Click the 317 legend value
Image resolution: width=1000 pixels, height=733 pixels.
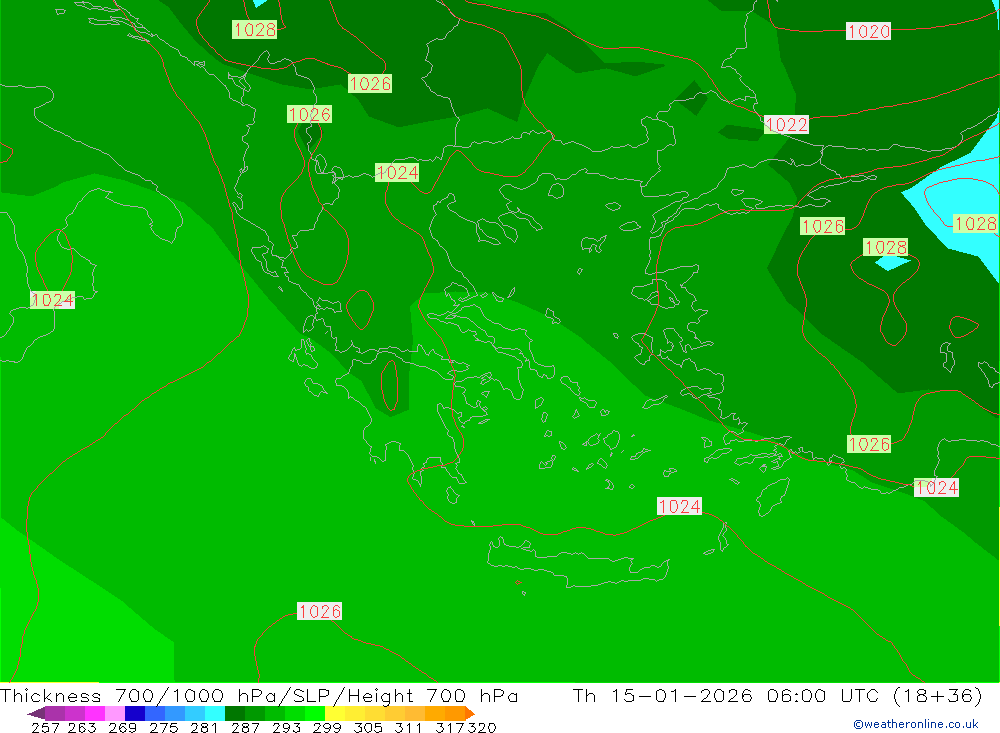pos(450,727)
